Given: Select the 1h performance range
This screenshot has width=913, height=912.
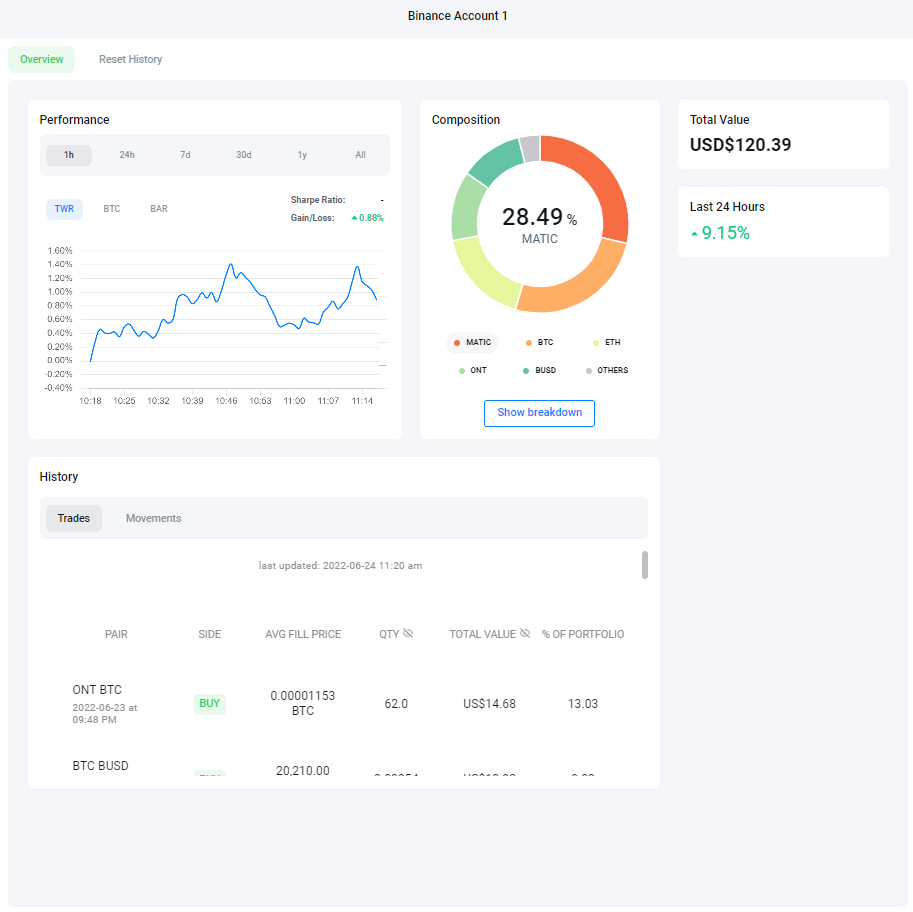Looking at the screenshot, I should tap(69, 155).
